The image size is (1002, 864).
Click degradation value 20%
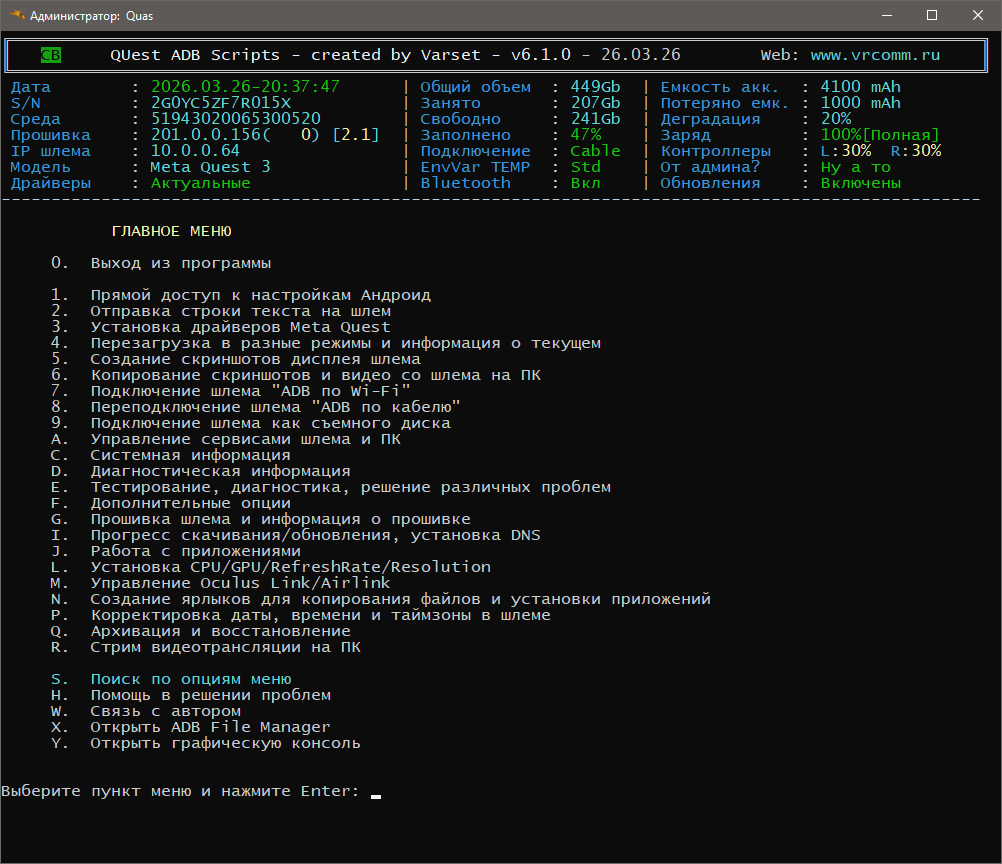tap(836, 118)
